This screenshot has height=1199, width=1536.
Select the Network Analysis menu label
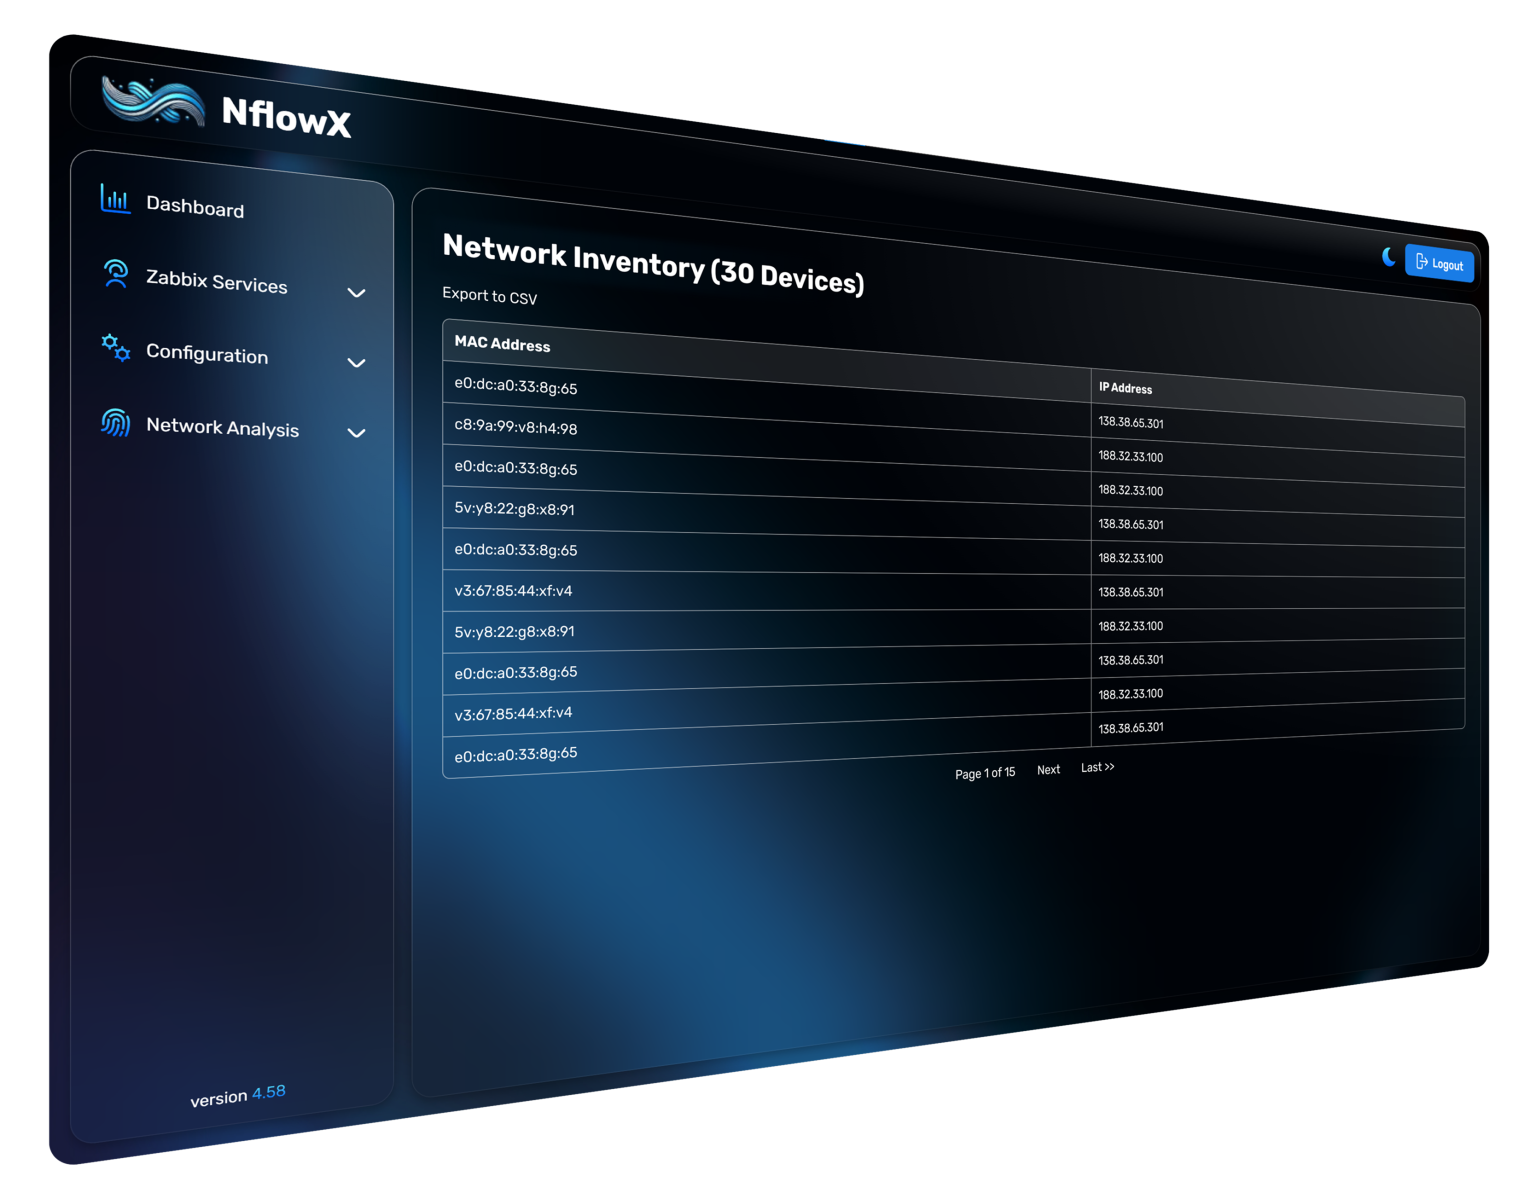coord(222,427)
